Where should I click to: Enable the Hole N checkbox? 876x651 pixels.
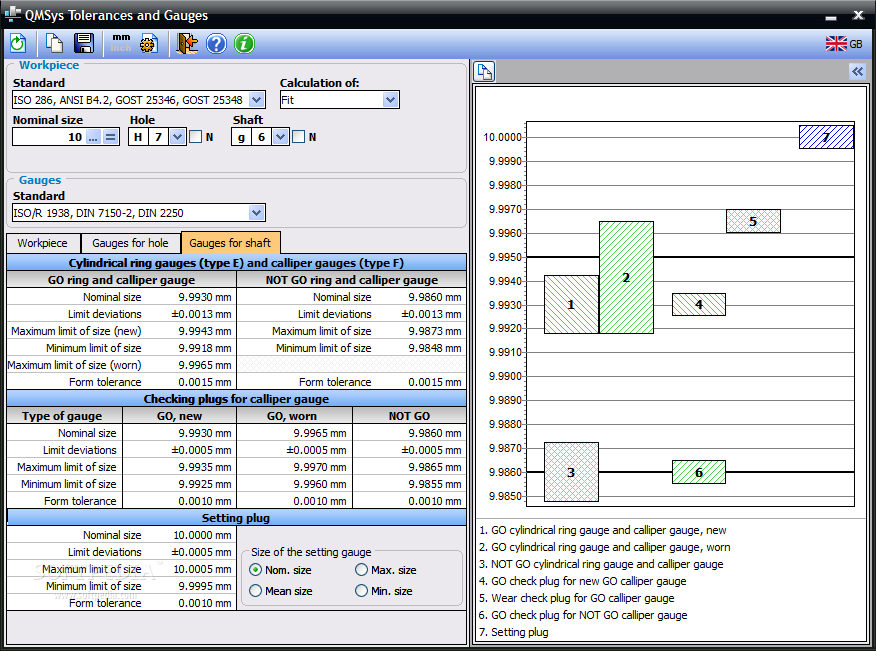click(x=196, y=137)
